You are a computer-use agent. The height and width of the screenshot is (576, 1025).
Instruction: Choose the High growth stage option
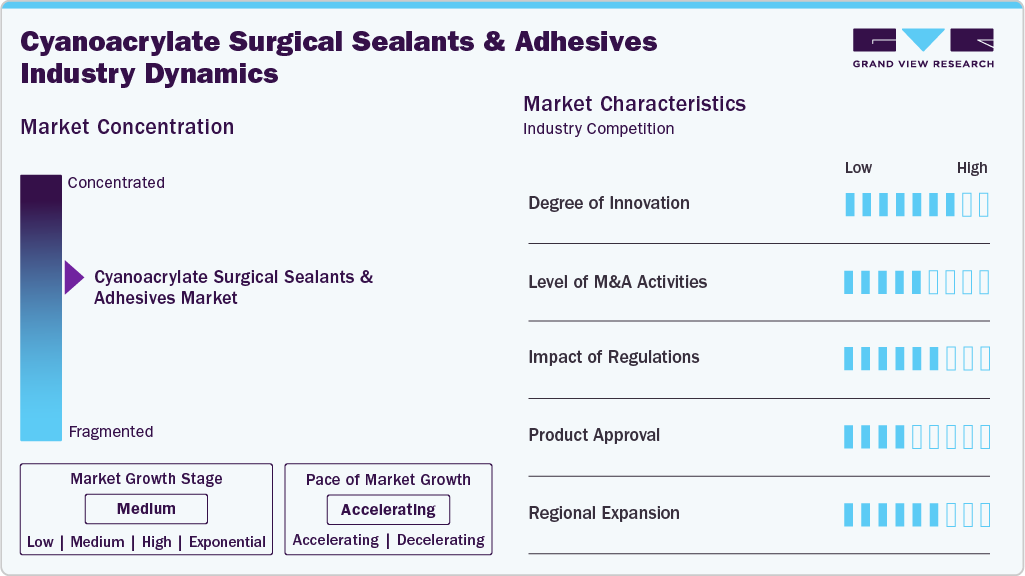click(x=157, y=542)
